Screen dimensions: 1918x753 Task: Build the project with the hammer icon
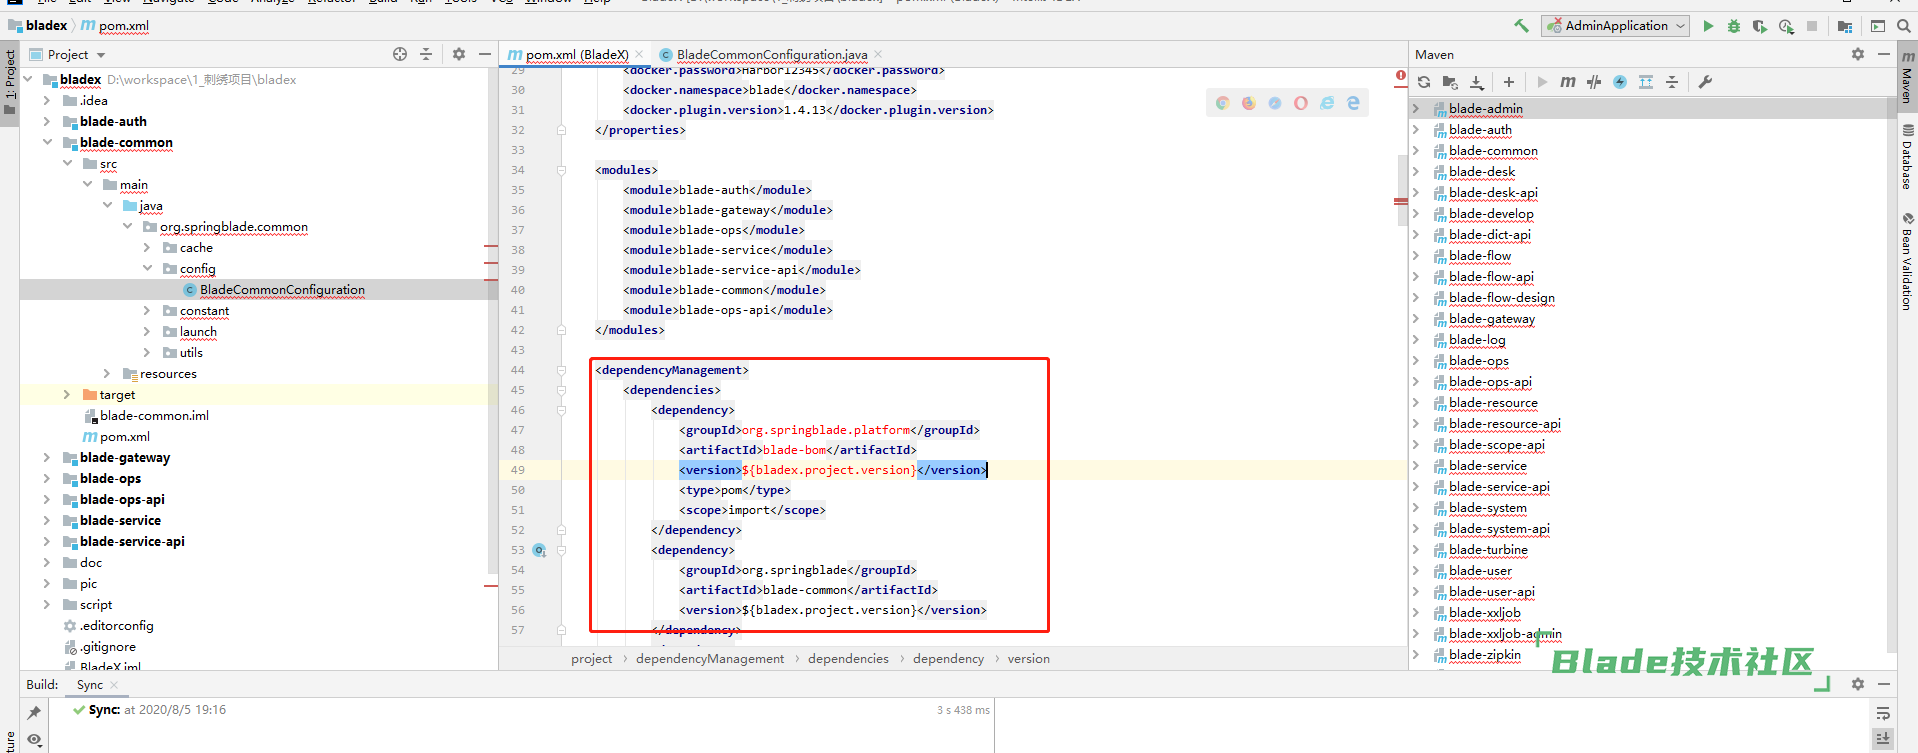[1521, 26]
